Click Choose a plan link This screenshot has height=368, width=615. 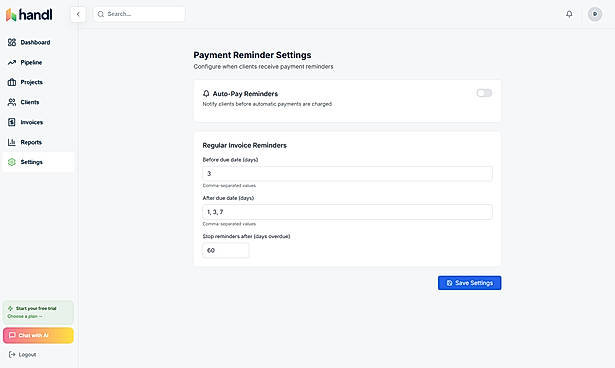(25, 316)
